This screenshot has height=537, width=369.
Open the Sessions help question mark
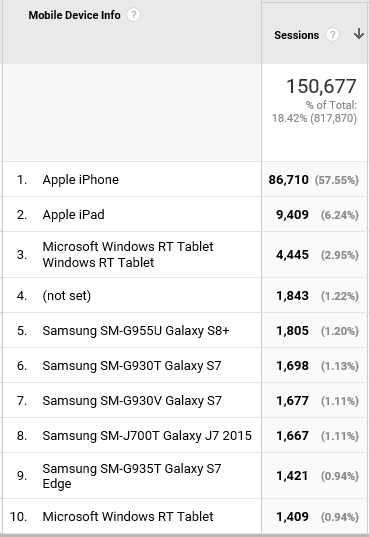332,35
